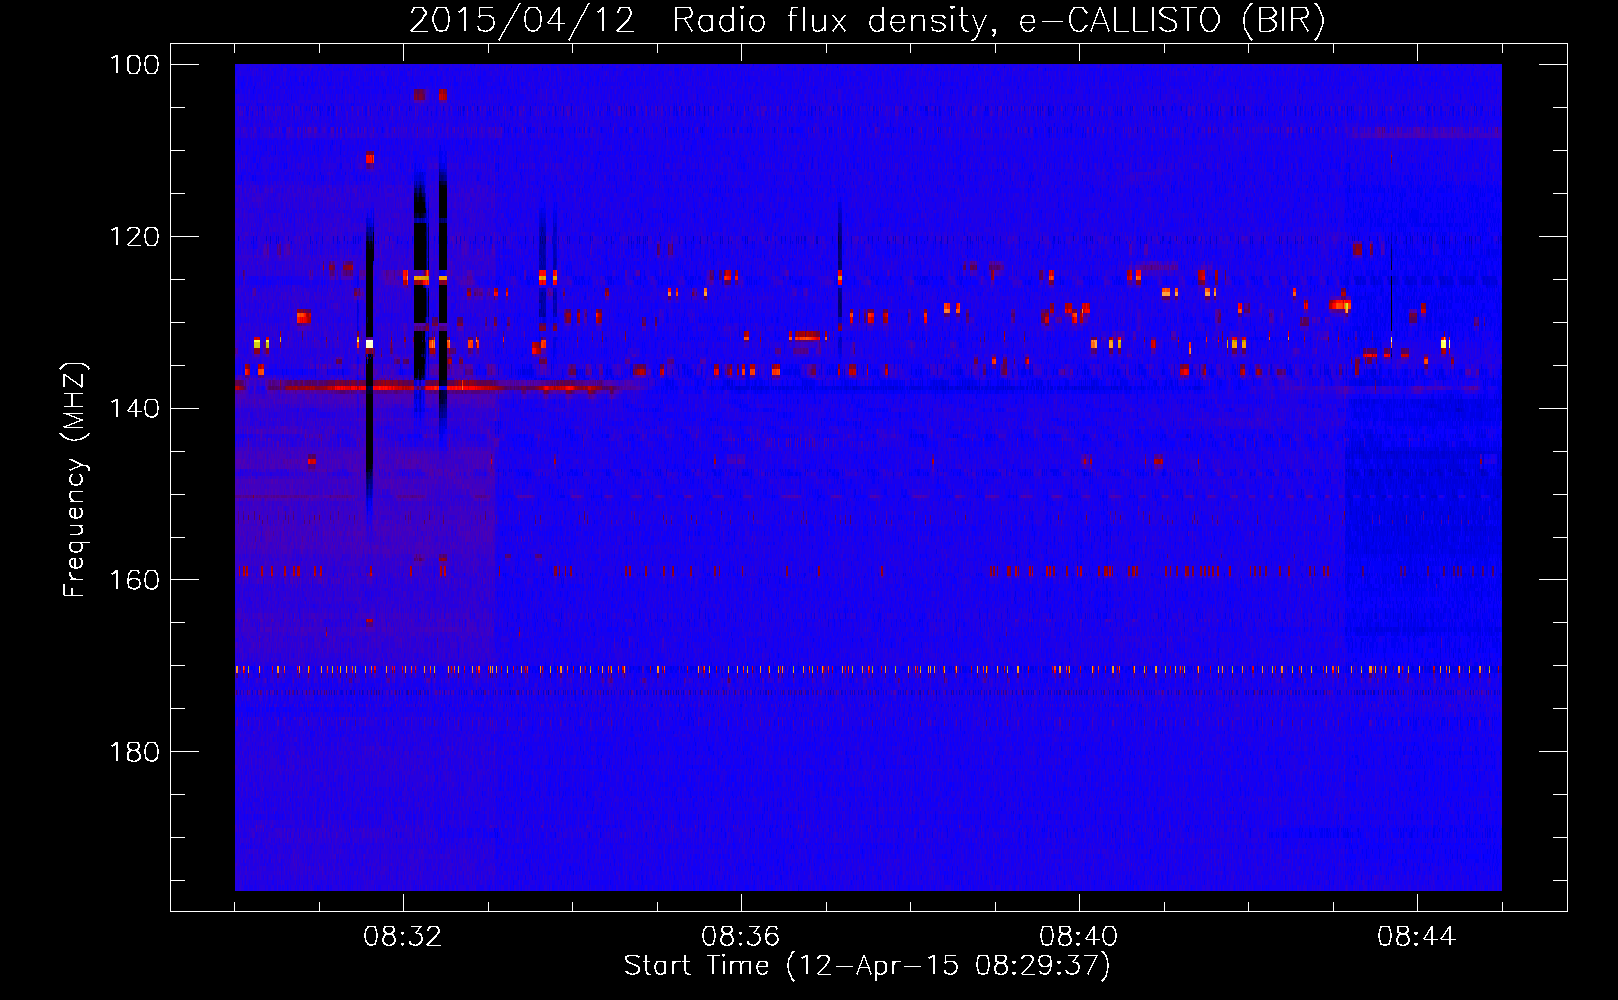Click the 160 frequency tick label

[135, 580]
